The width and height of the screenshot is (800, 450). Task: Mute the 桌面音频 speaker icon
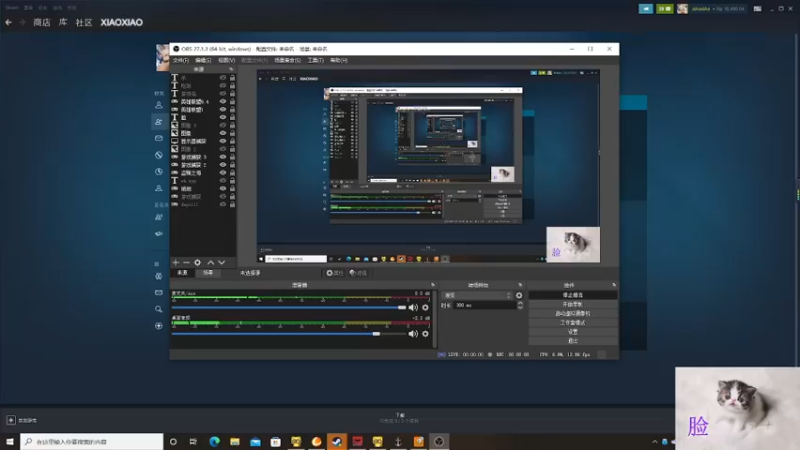pyautogui.click(x=413, y=334)
